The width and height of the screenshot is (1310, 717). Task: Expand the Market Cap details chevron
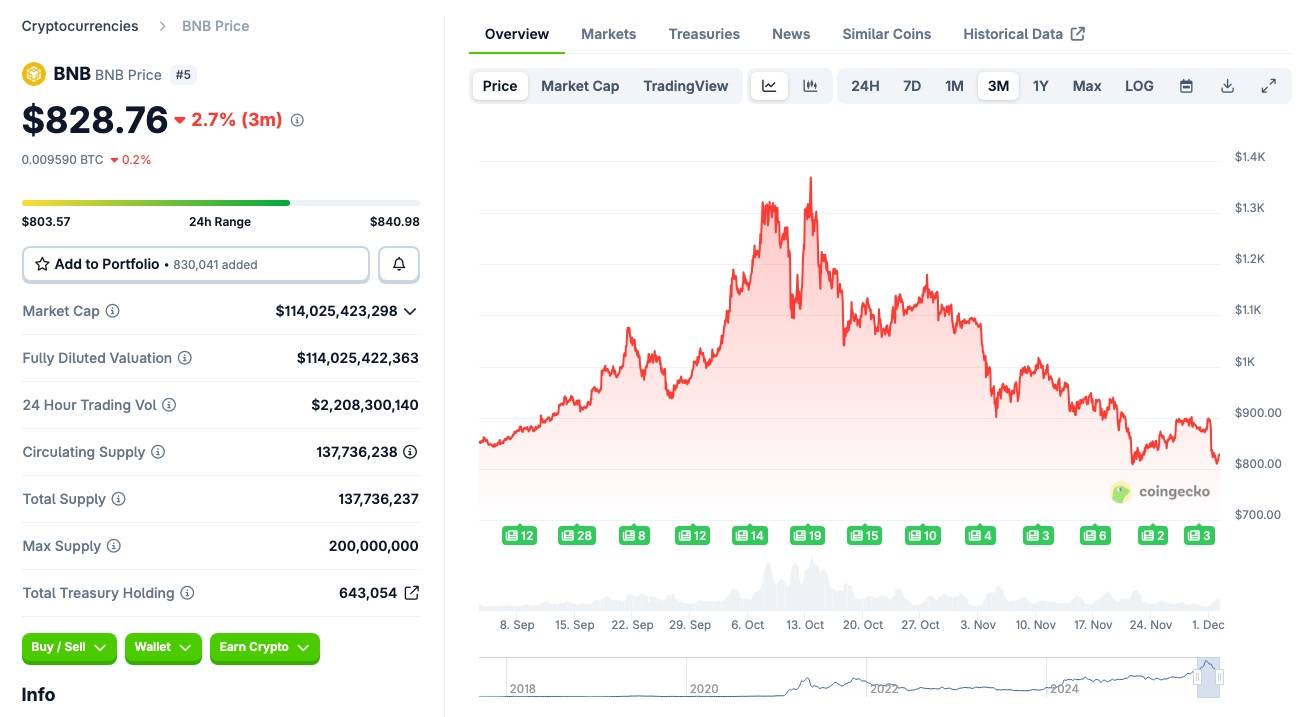point(410,311)
